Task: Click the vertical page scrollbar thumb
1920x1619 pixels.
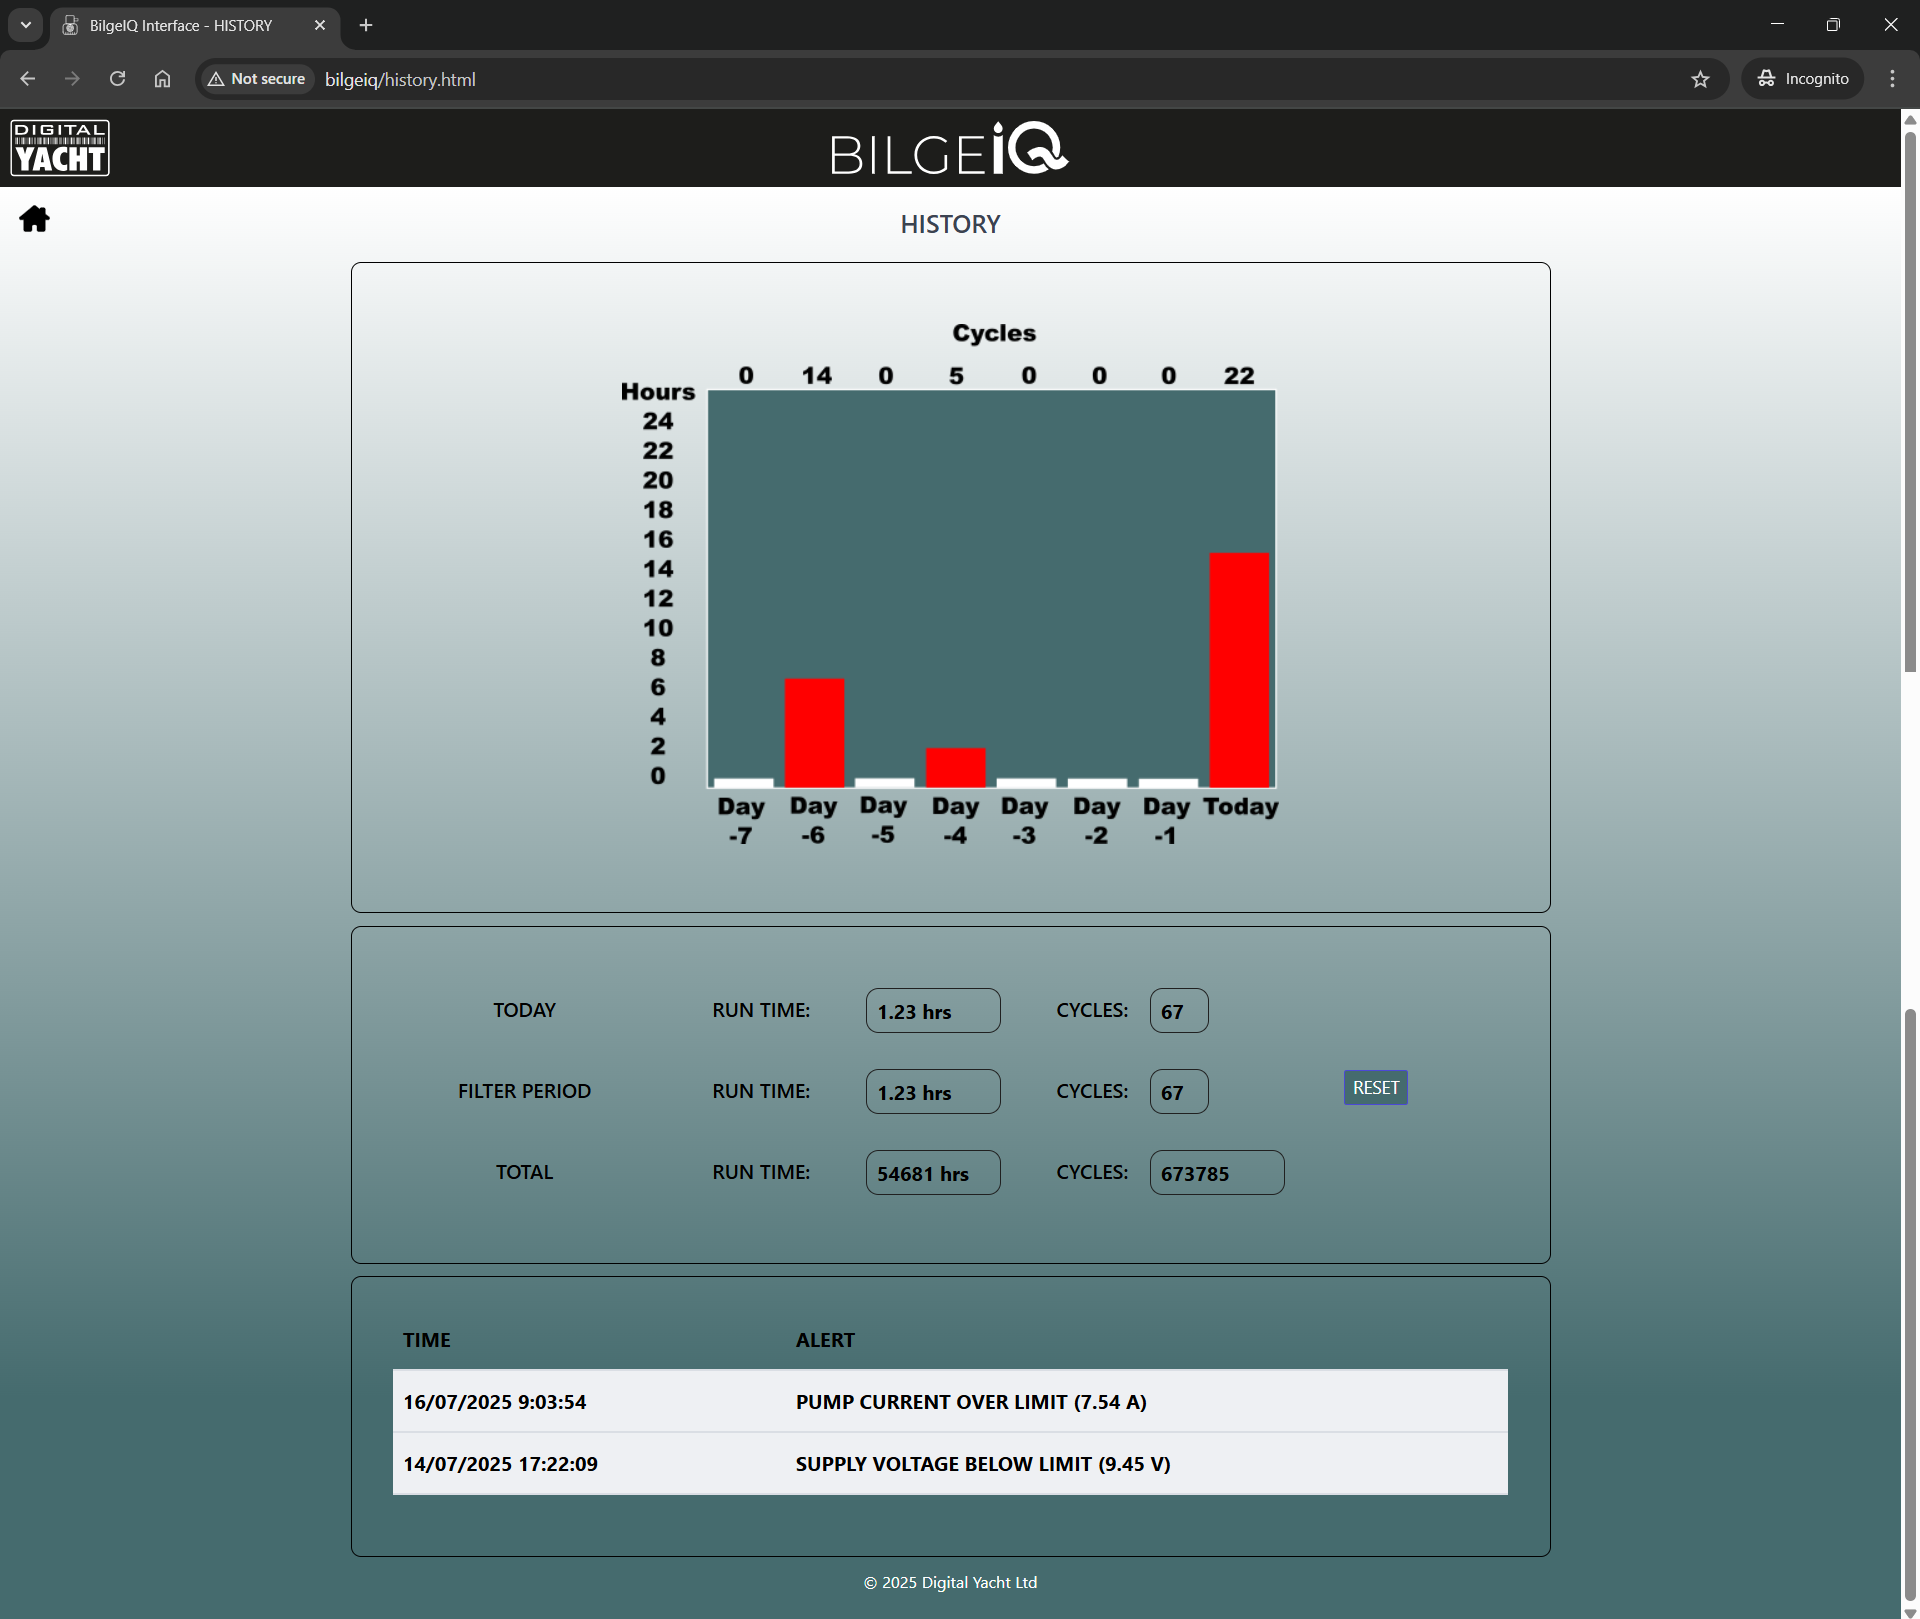Action: click(x=1910, y=400)
